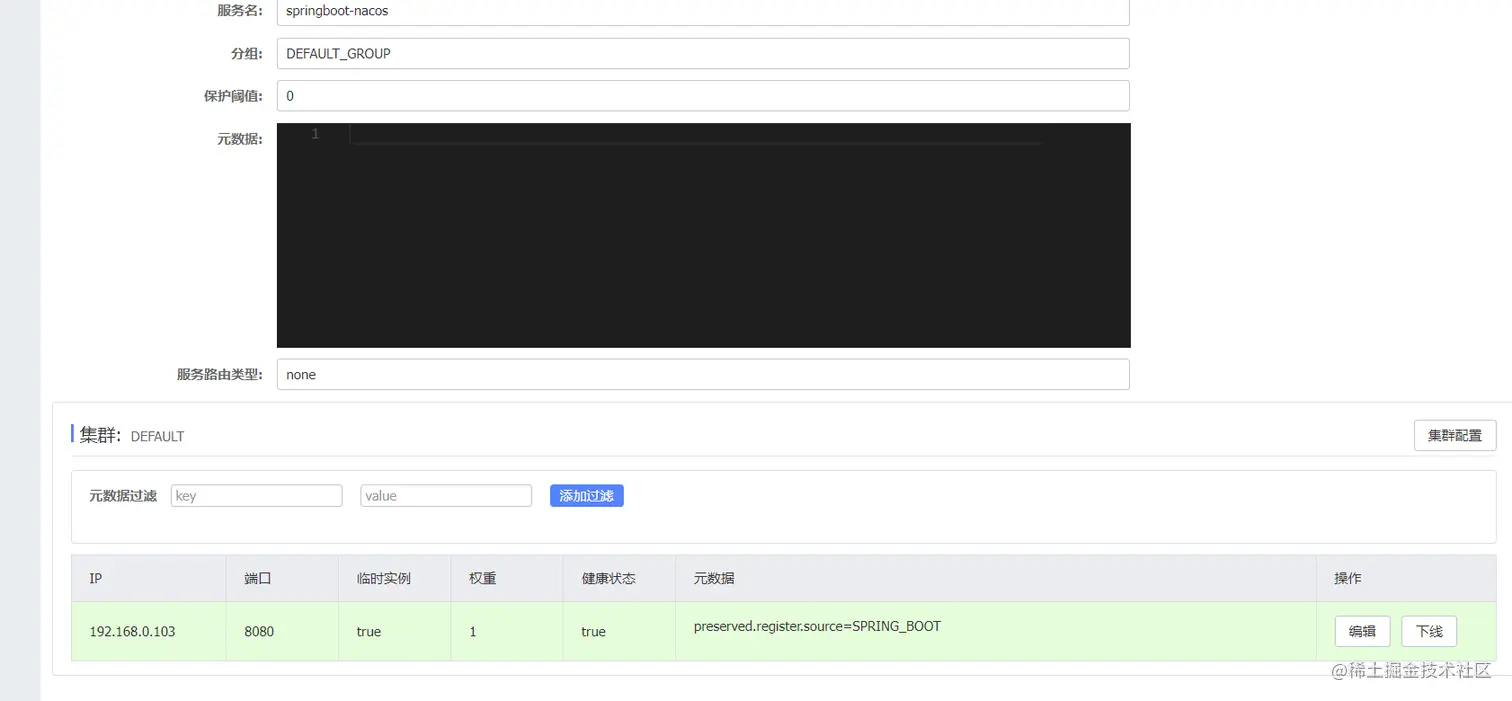This screenshot has width=1512, height=701.
Task: Click the IP column header
Action: pyautogui.click(x=95, y=578)
